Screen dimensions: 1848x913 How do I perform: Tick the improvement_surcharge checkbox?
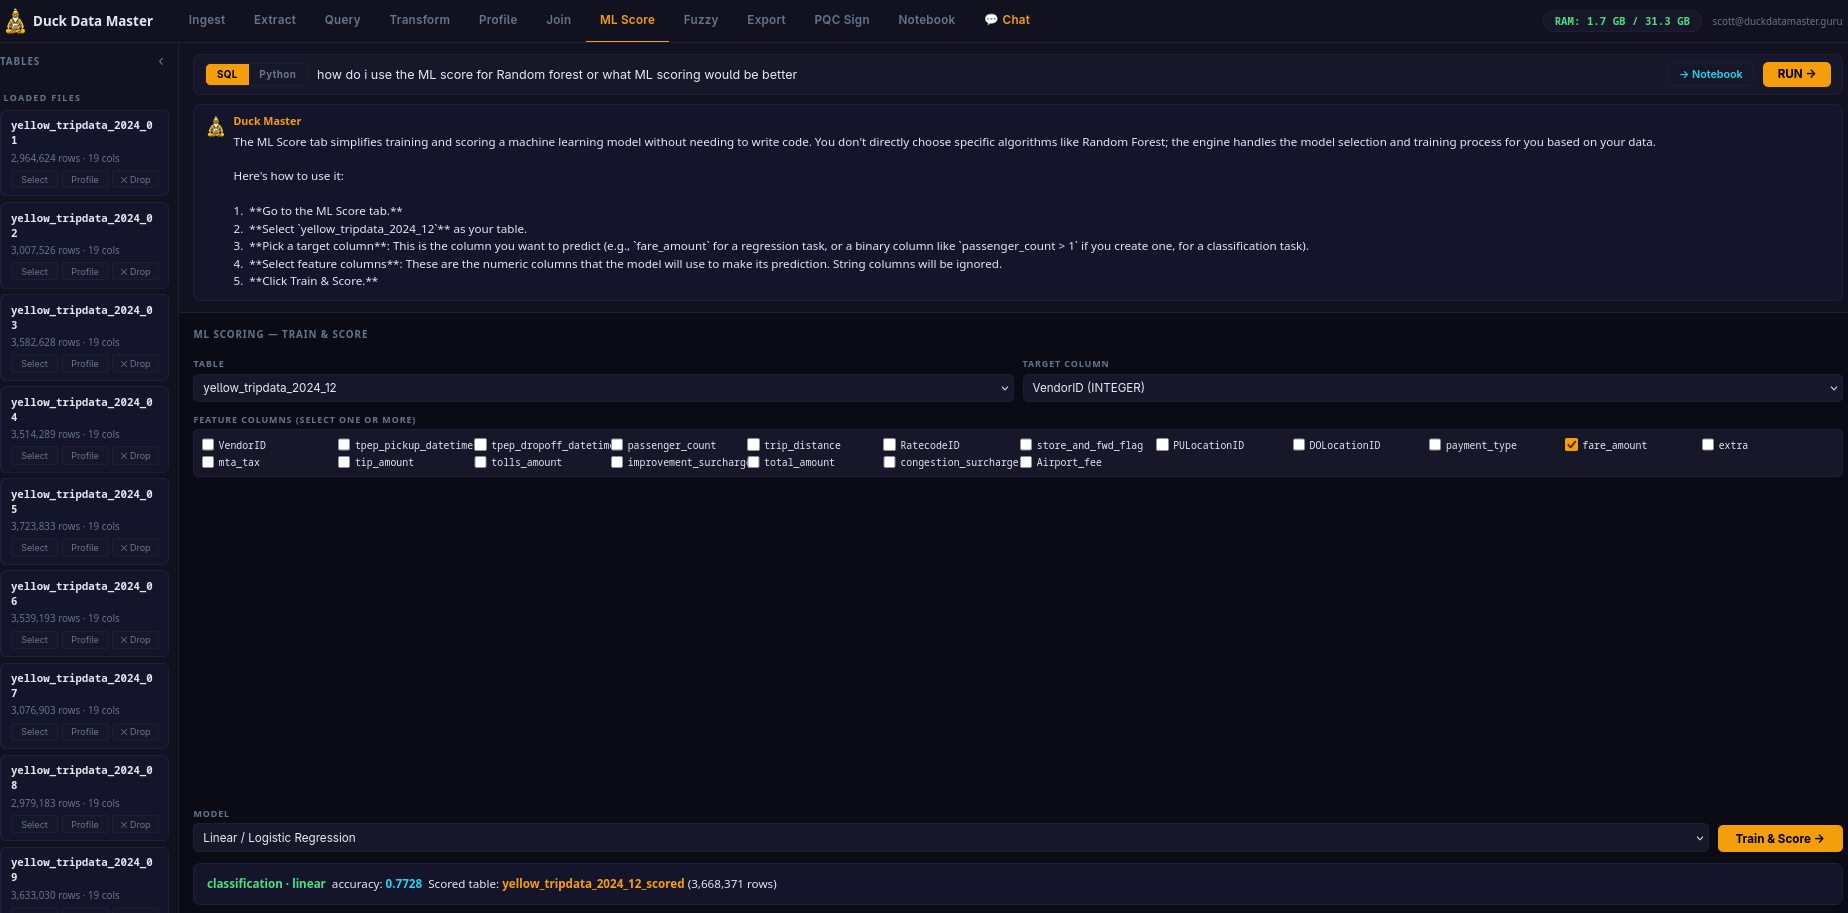tap(617, 462)
